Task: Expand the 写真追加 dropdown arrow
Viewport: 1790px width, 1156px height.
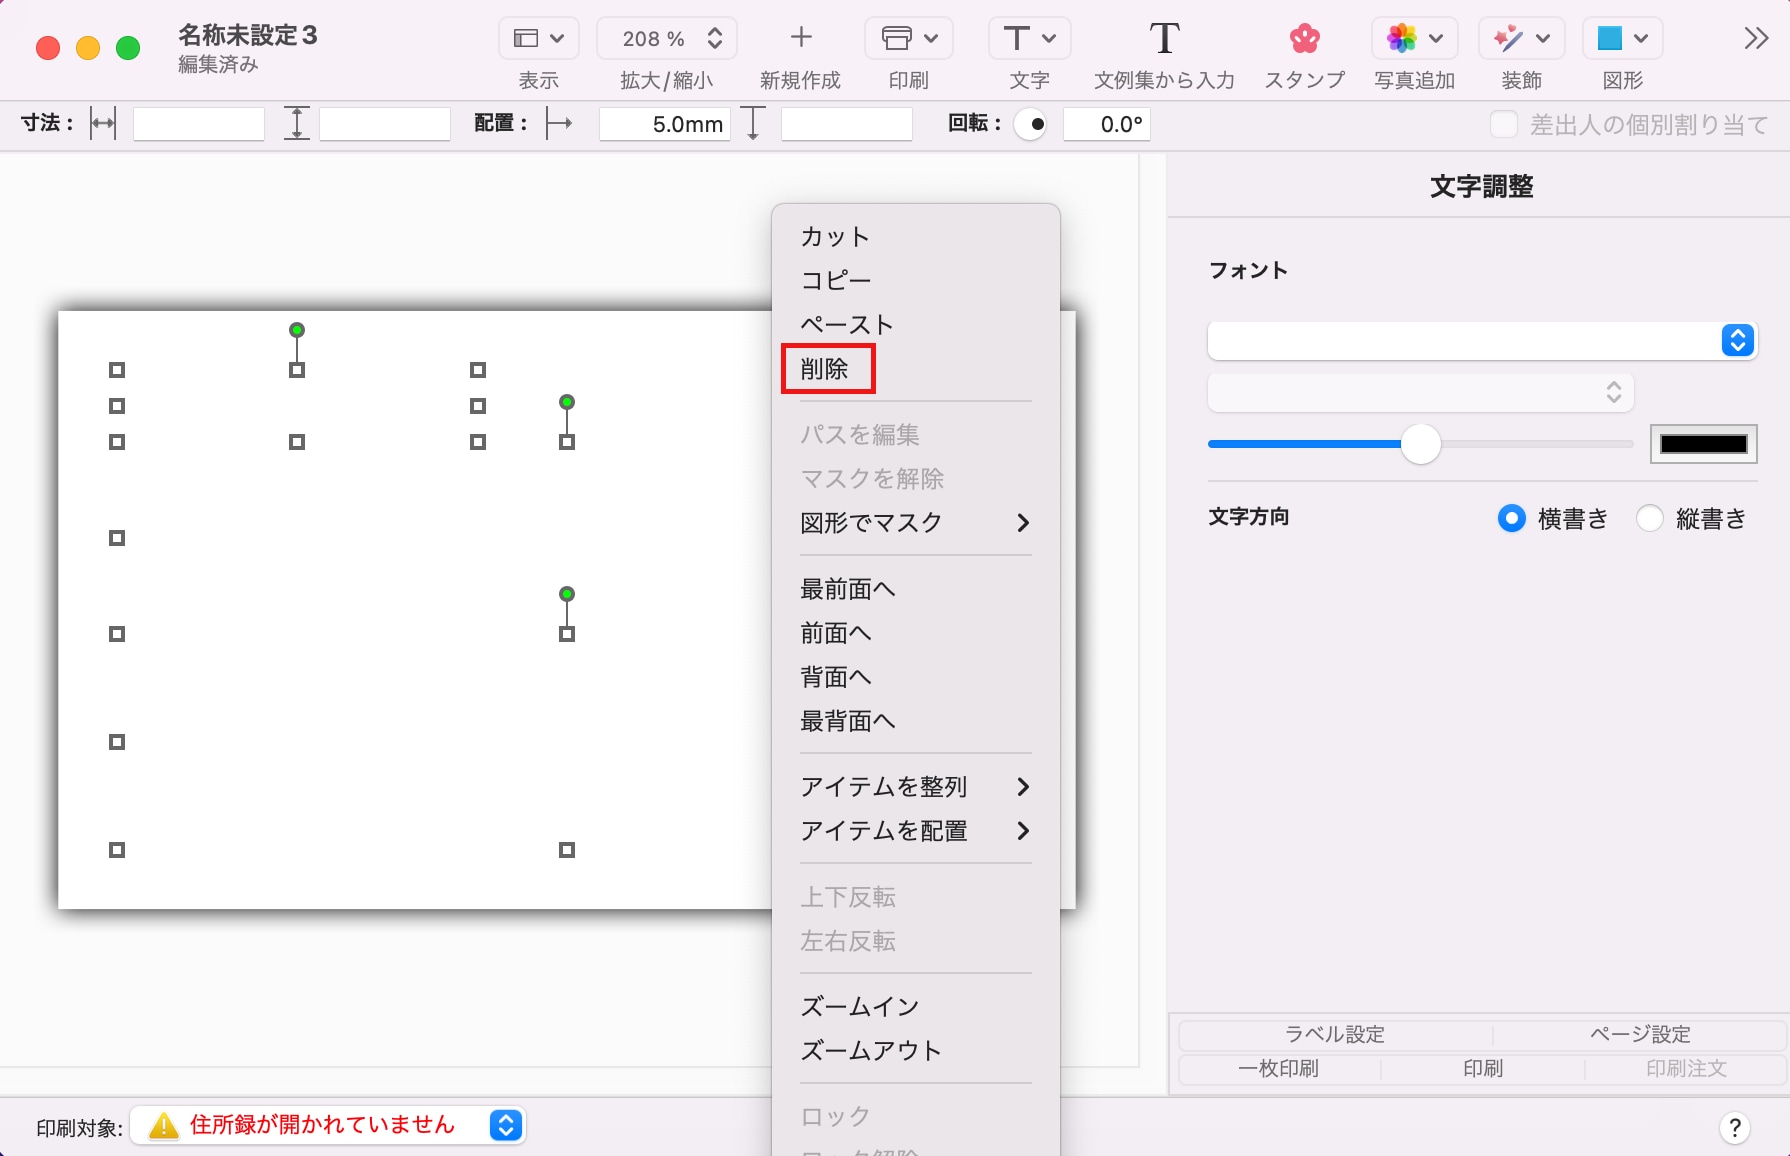Action: 1436,38
